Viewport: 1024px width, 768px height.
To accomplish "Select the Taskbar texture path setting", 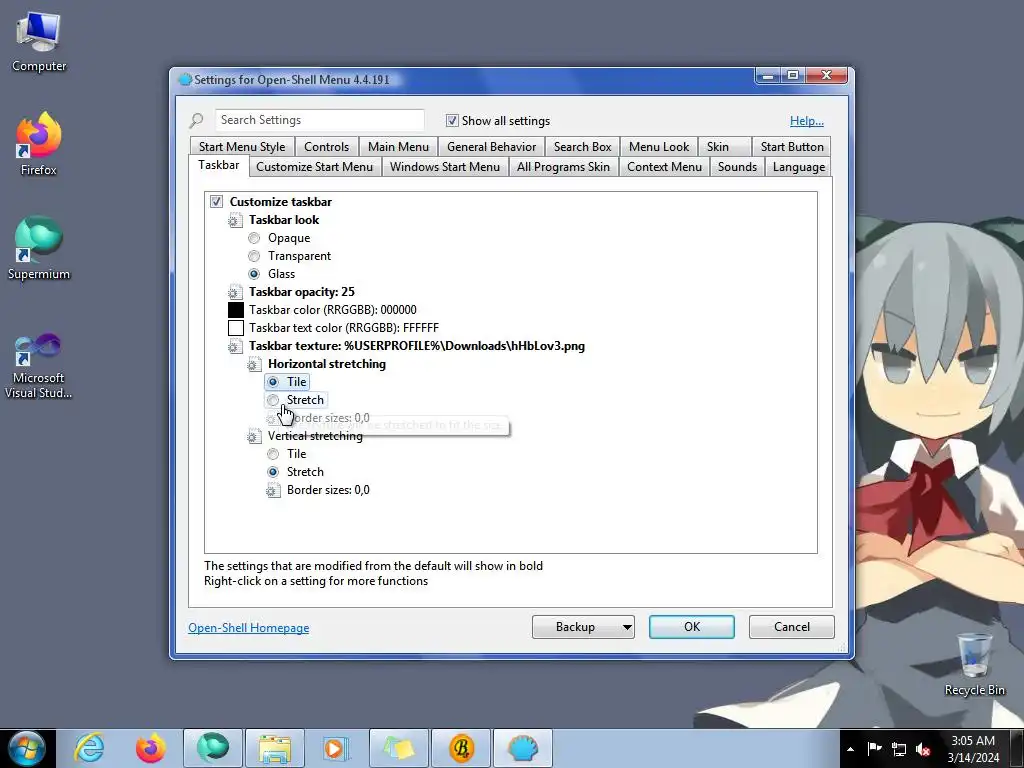I will click(x=417, y=346).
